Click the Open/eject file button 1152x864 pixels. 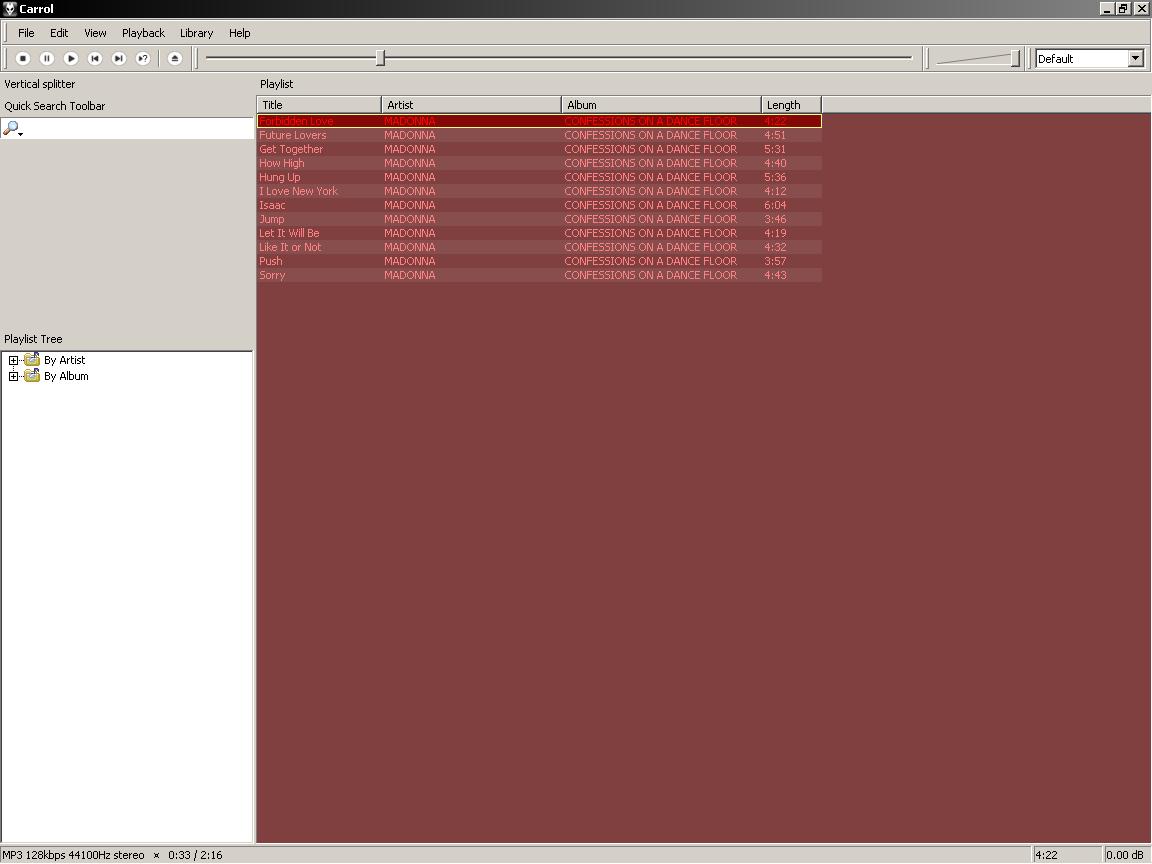[x=175, y=59]
